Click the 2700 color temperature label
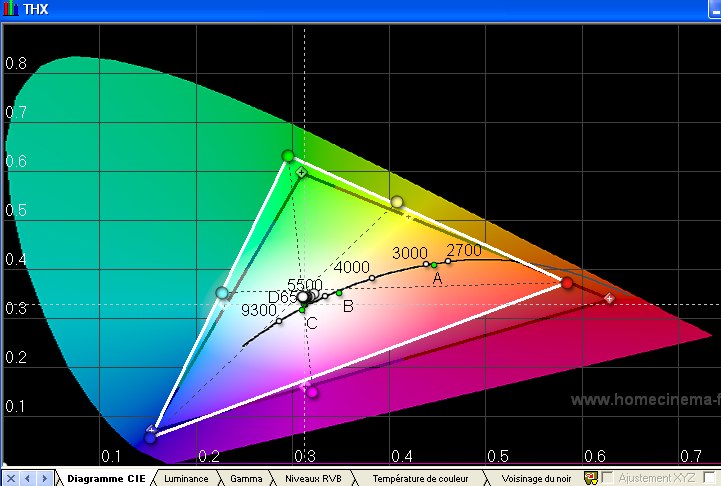The width and height of the screenshot is (721, 486). (464, 250)
